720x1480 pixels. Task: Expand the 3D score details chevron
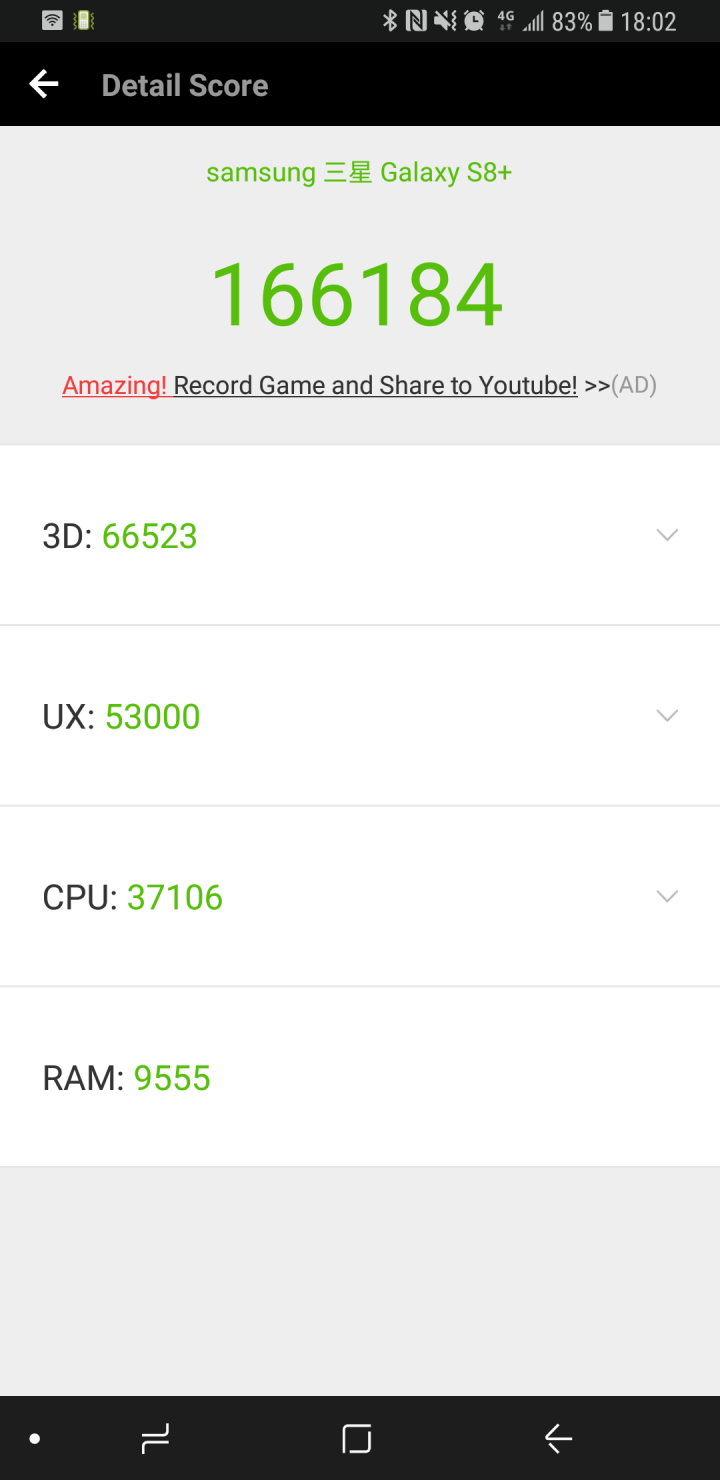click(x=667, y=535)
